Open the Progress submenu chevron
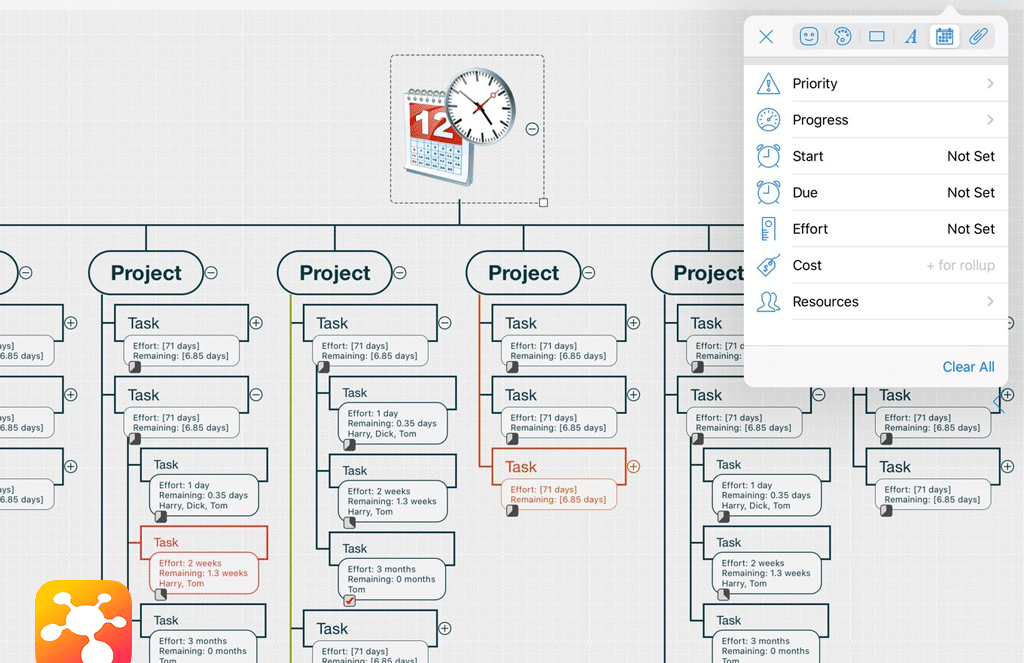 tap(990, 120)
